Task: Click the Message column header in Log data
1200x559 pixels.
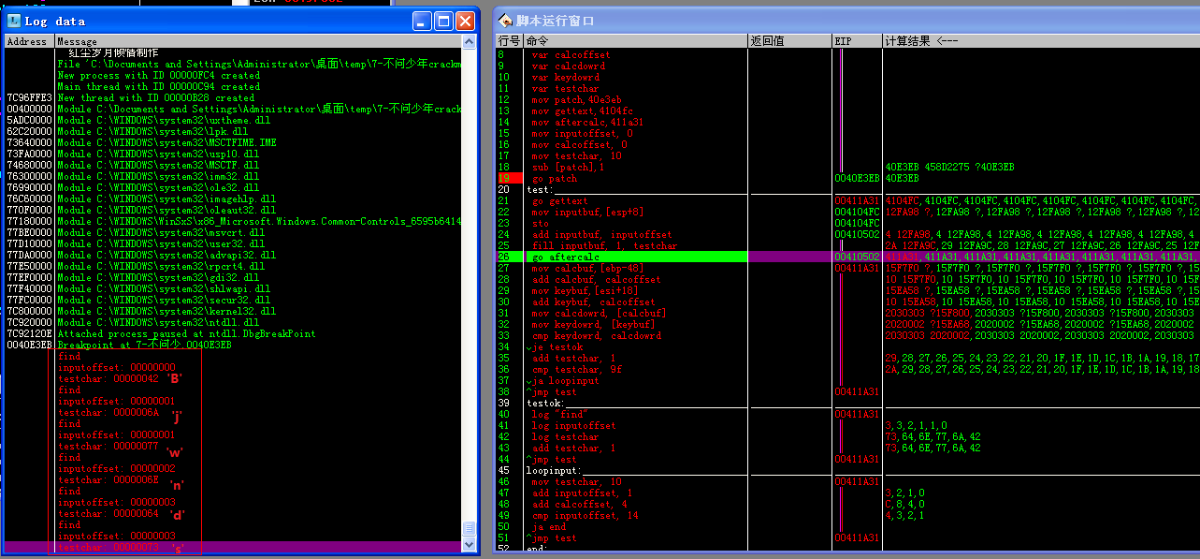Action: [x=258, y=42]
